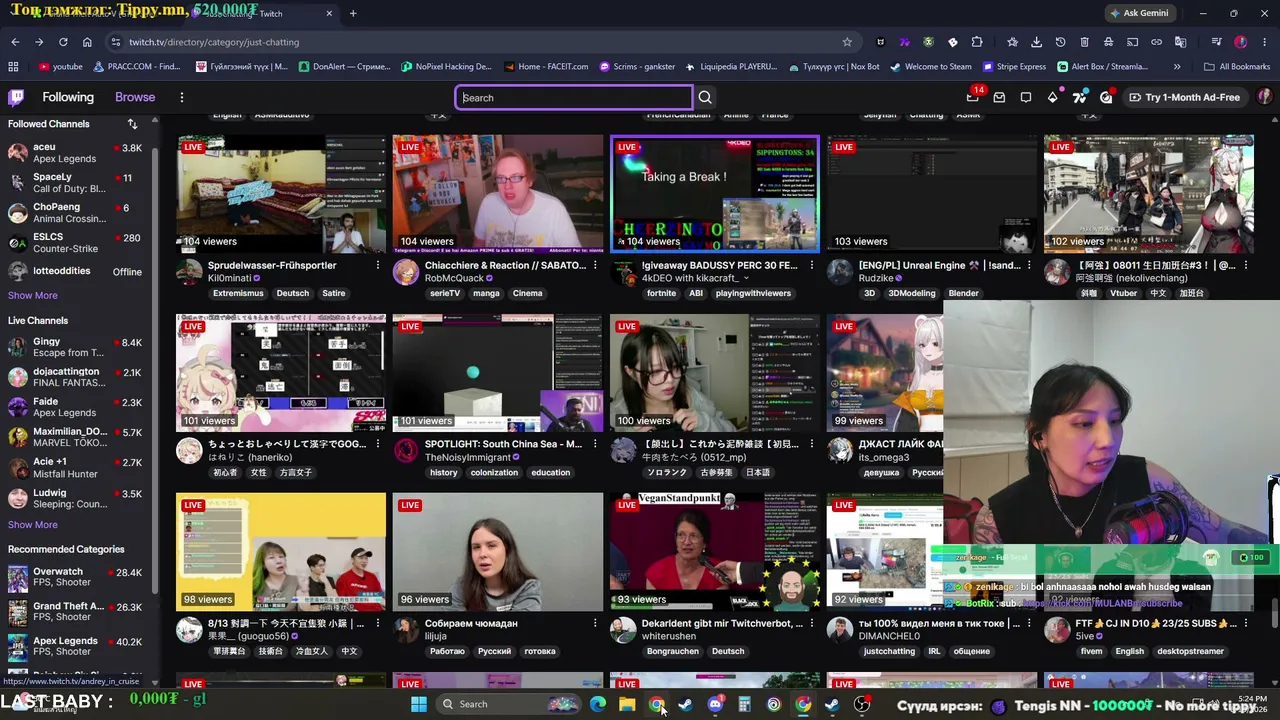This screenshot has width=1280, height=720.
Task: Click the Ask Gemini button
Action: pyautogui.click(x=1139, y=13)
